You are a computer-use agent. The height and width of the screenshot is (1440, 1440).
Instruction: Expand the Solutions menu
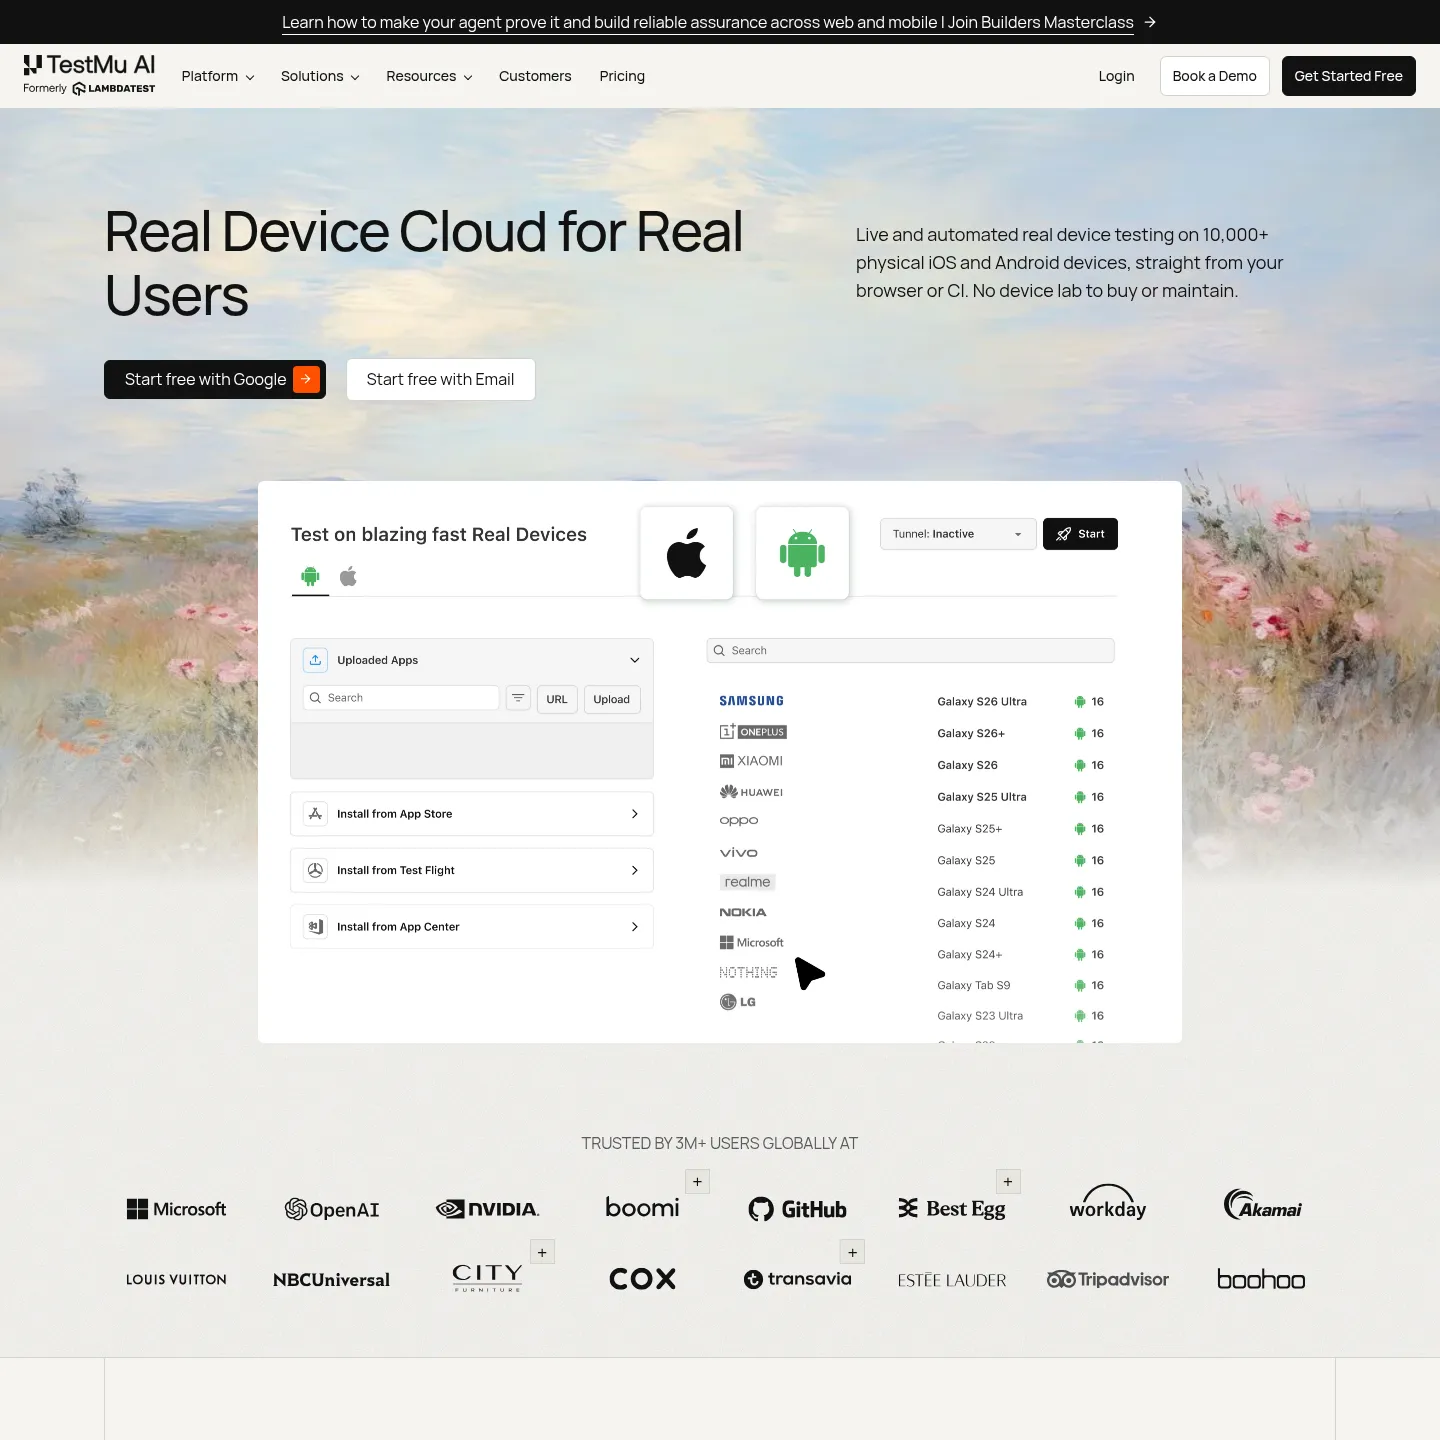coord(320,76)
